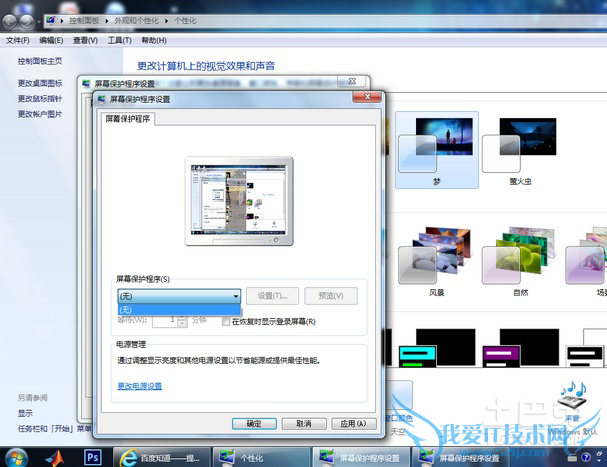Open recent pages dropdown beside navigation arrows
This screenshot has height=467, width=607.
coord(39,22)
